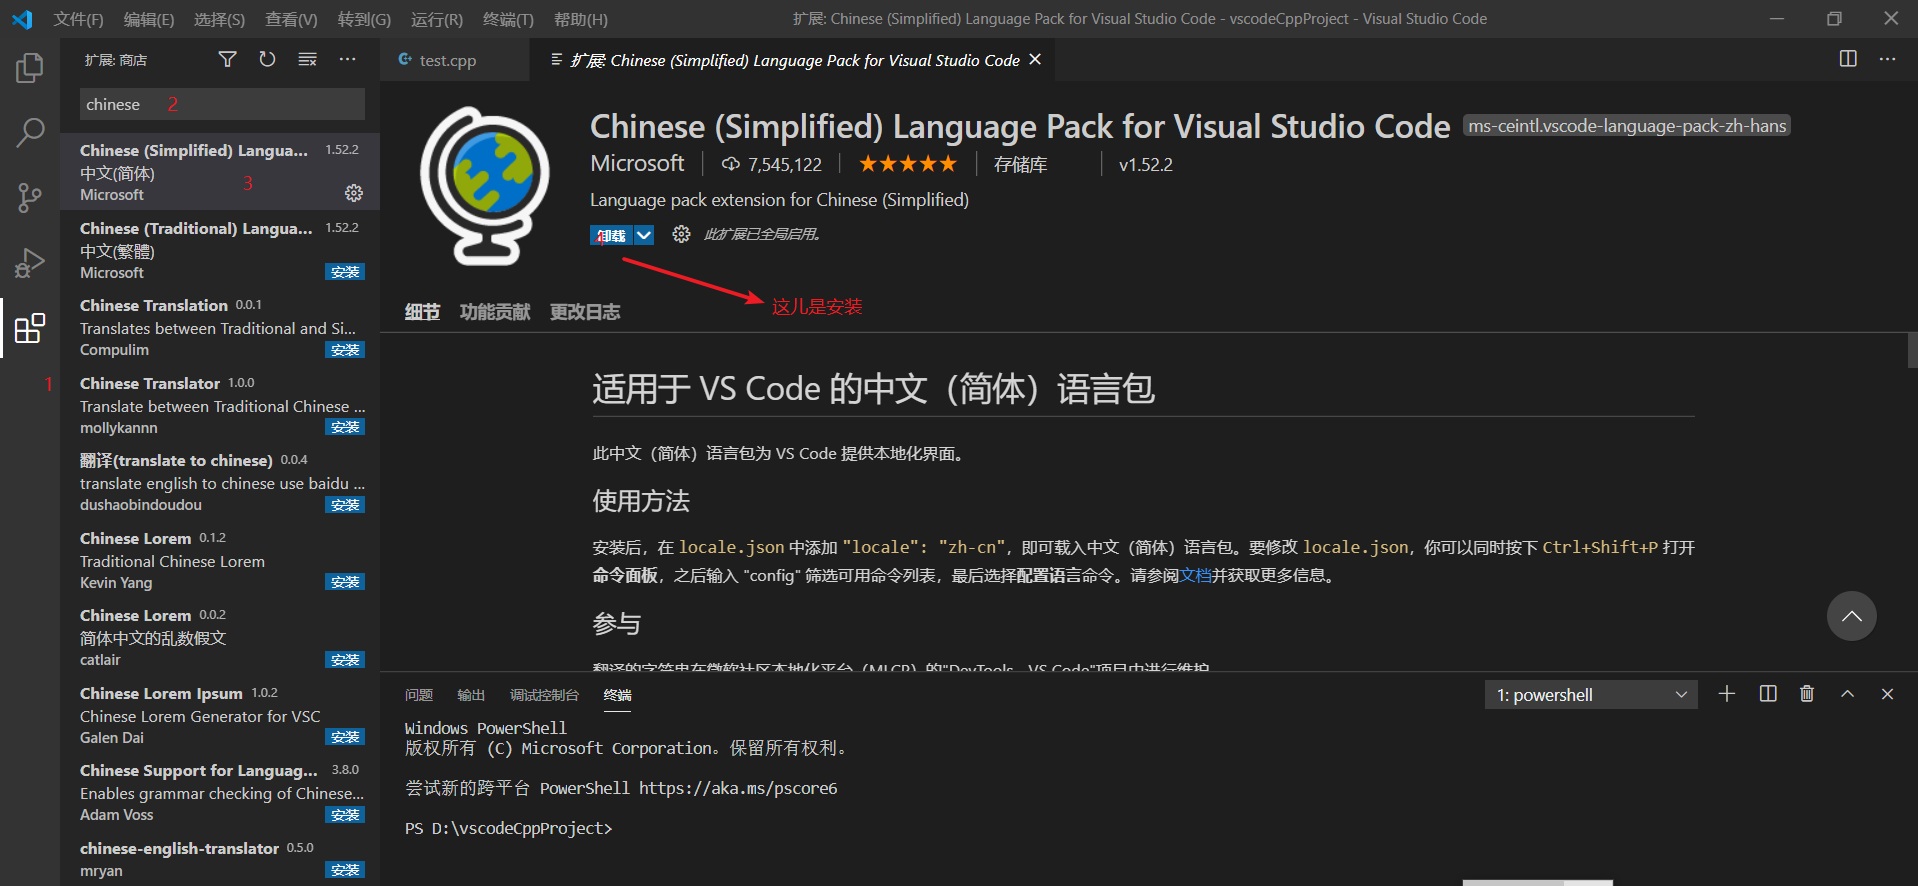Install Chinese Lorem by catlair
This screenshot has height=886, width=1918.
pos(345,660)
